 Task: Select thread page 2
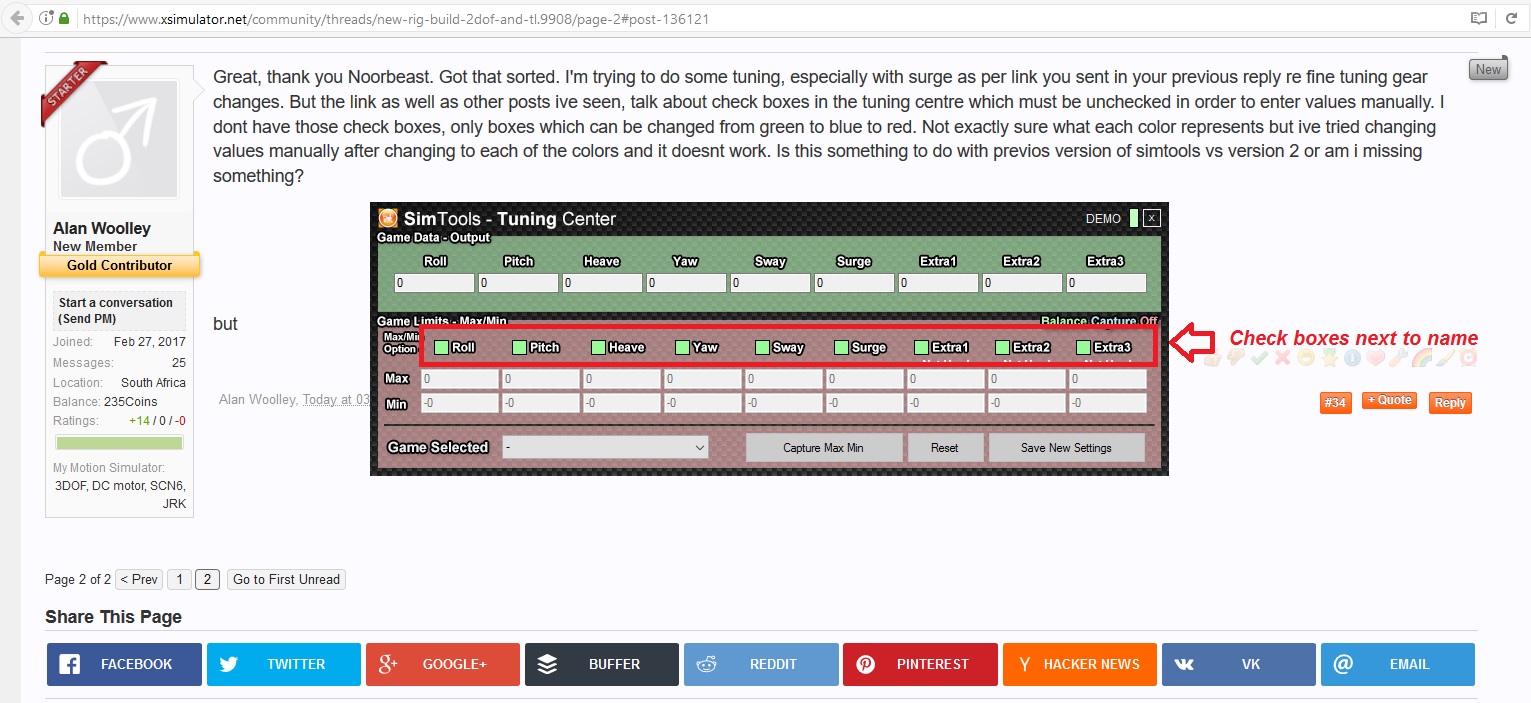click(207, 579)
